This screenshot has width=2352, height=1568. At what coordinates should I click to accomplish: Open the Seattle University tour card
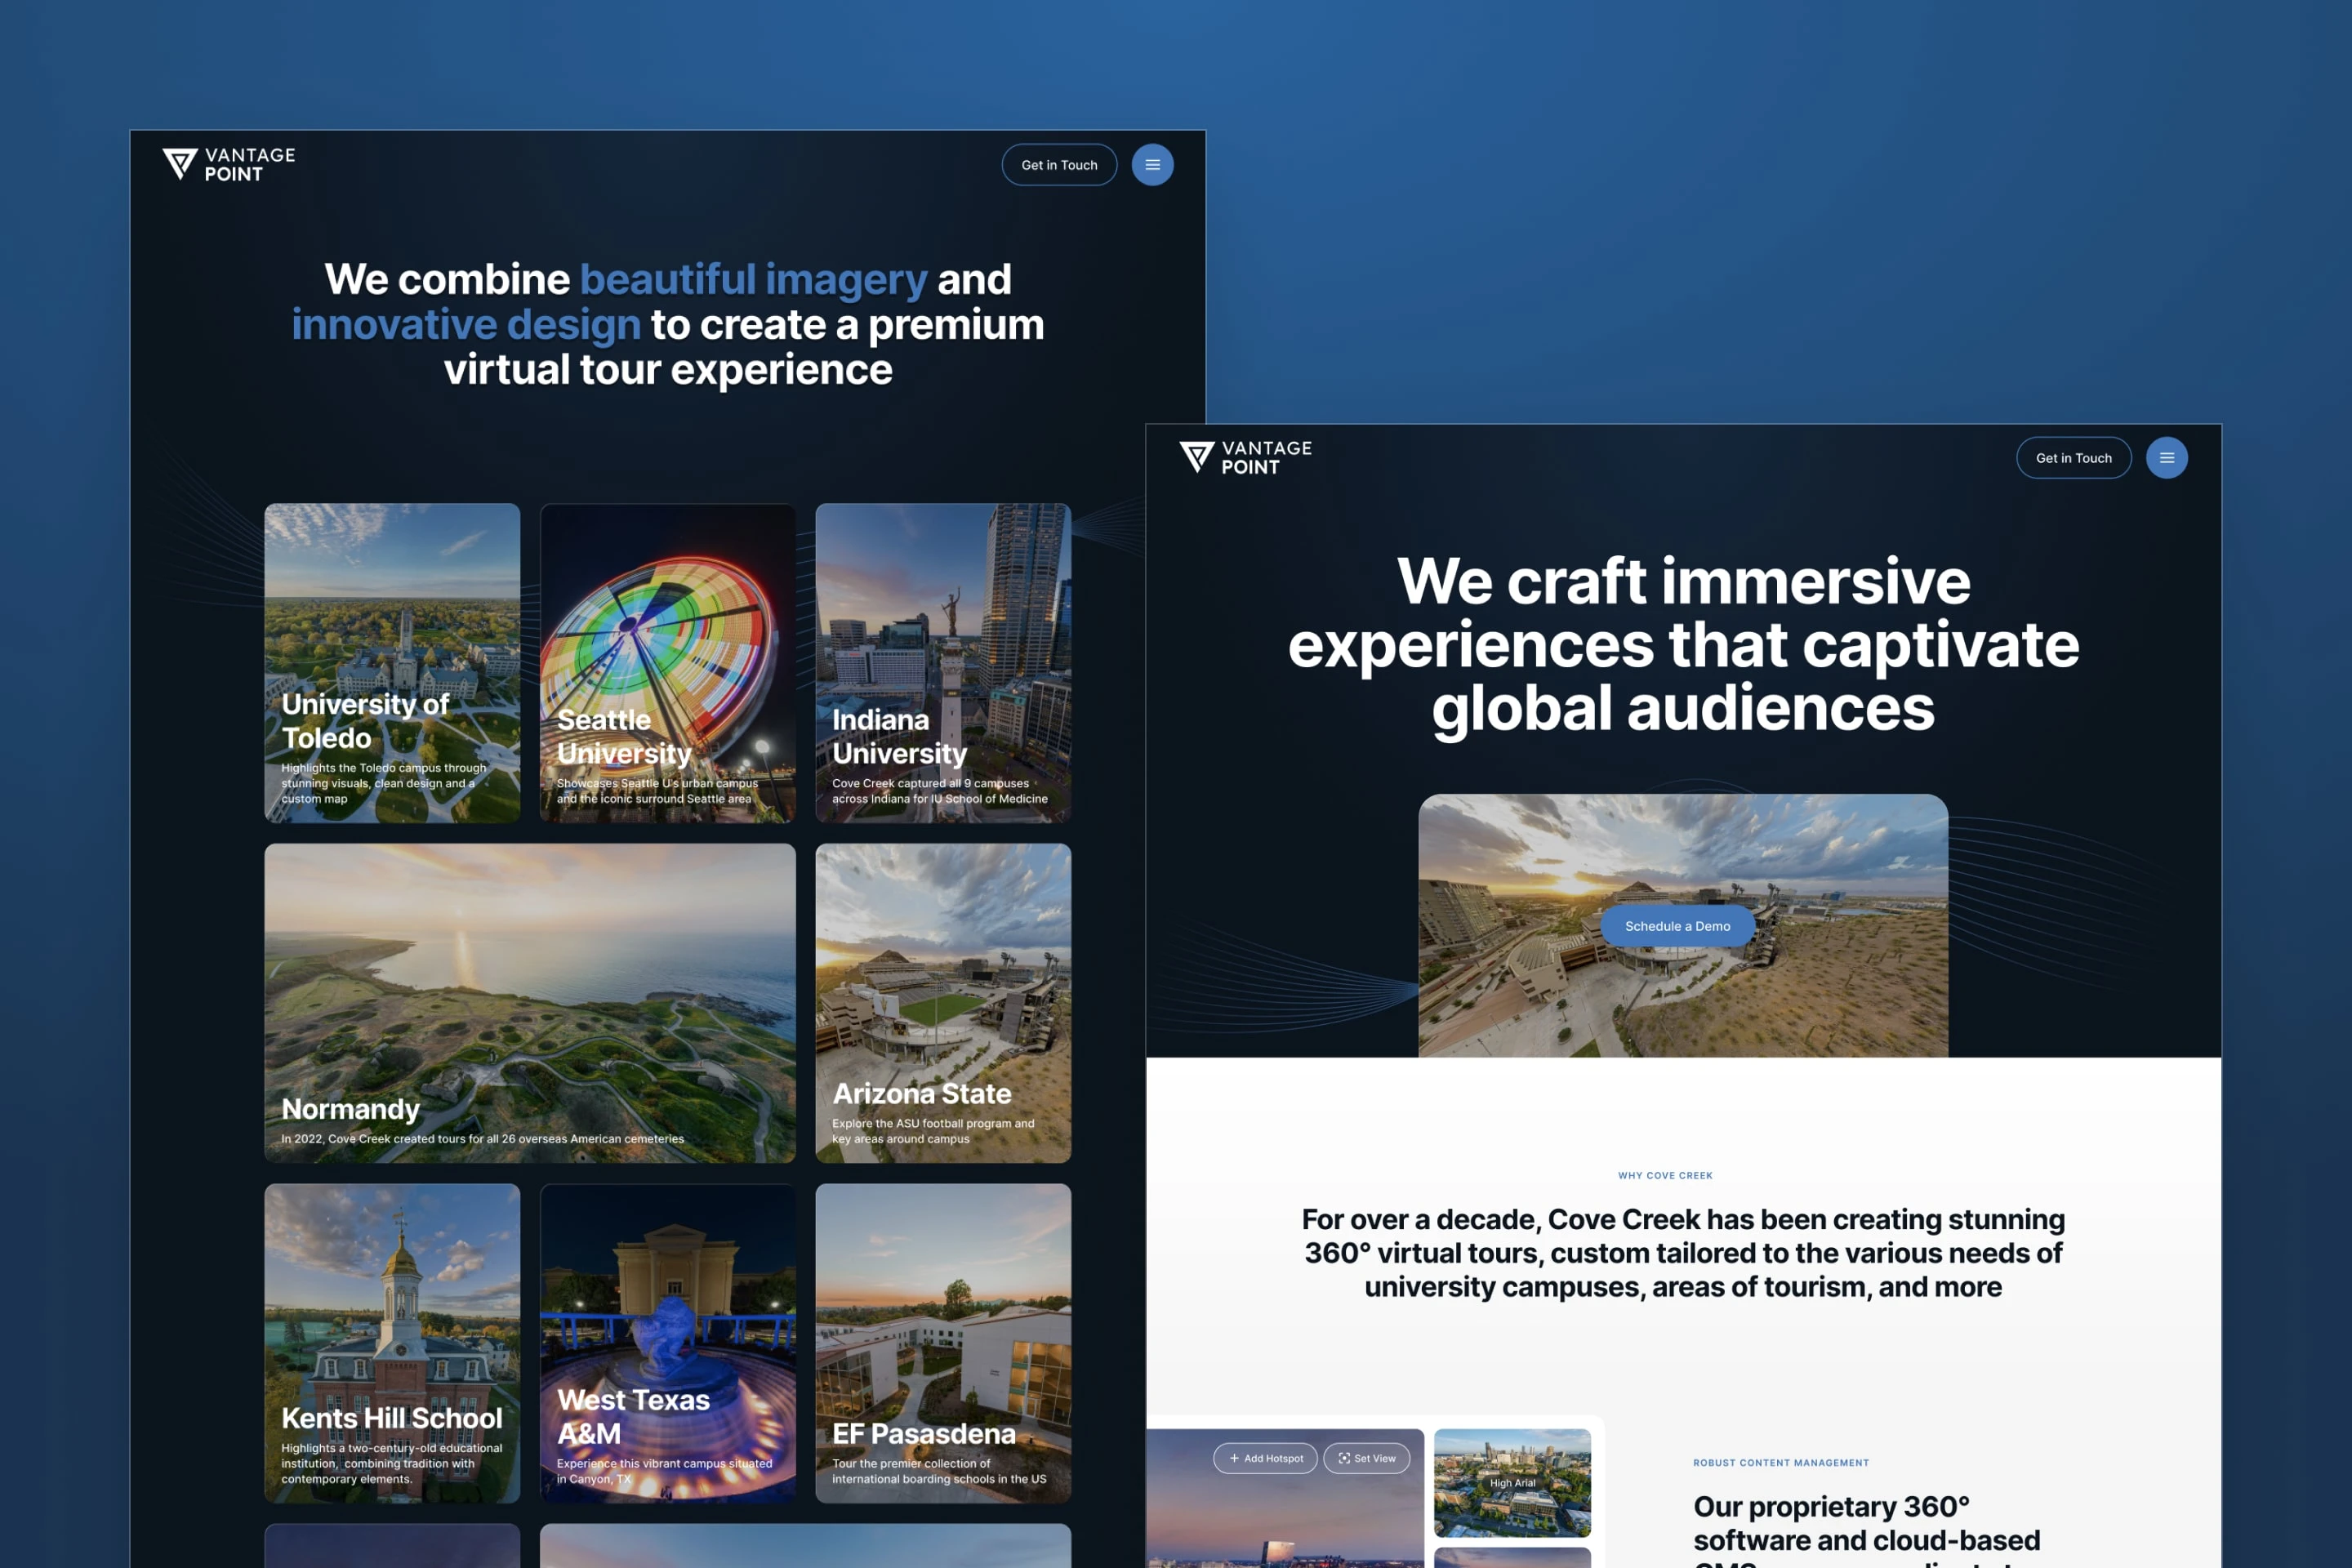(x=667, y=662)
